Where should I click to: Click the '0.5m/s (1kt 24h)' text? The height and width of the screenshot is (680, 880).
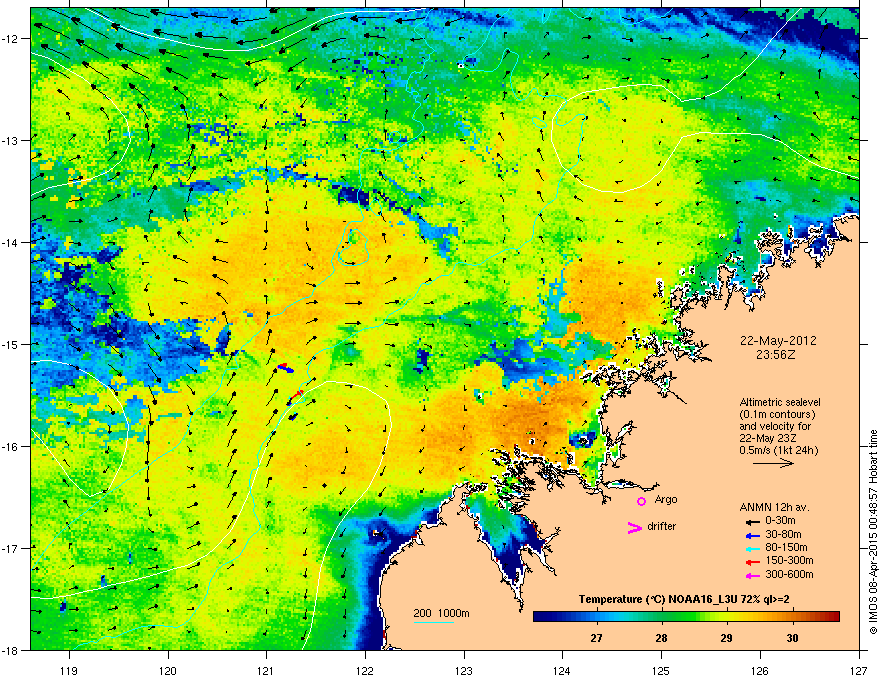tap(778, 451)
